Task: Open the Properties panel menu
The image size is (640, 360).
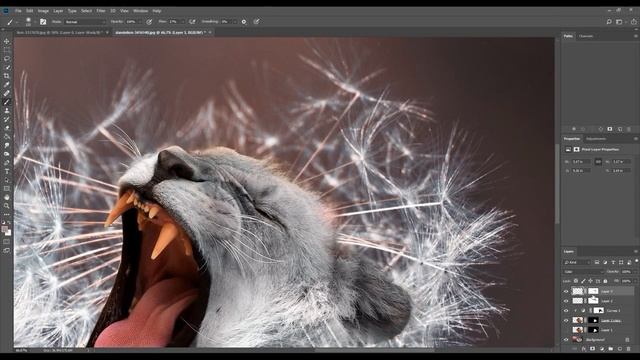Action: pyautogui.click(x=636, y=139)
